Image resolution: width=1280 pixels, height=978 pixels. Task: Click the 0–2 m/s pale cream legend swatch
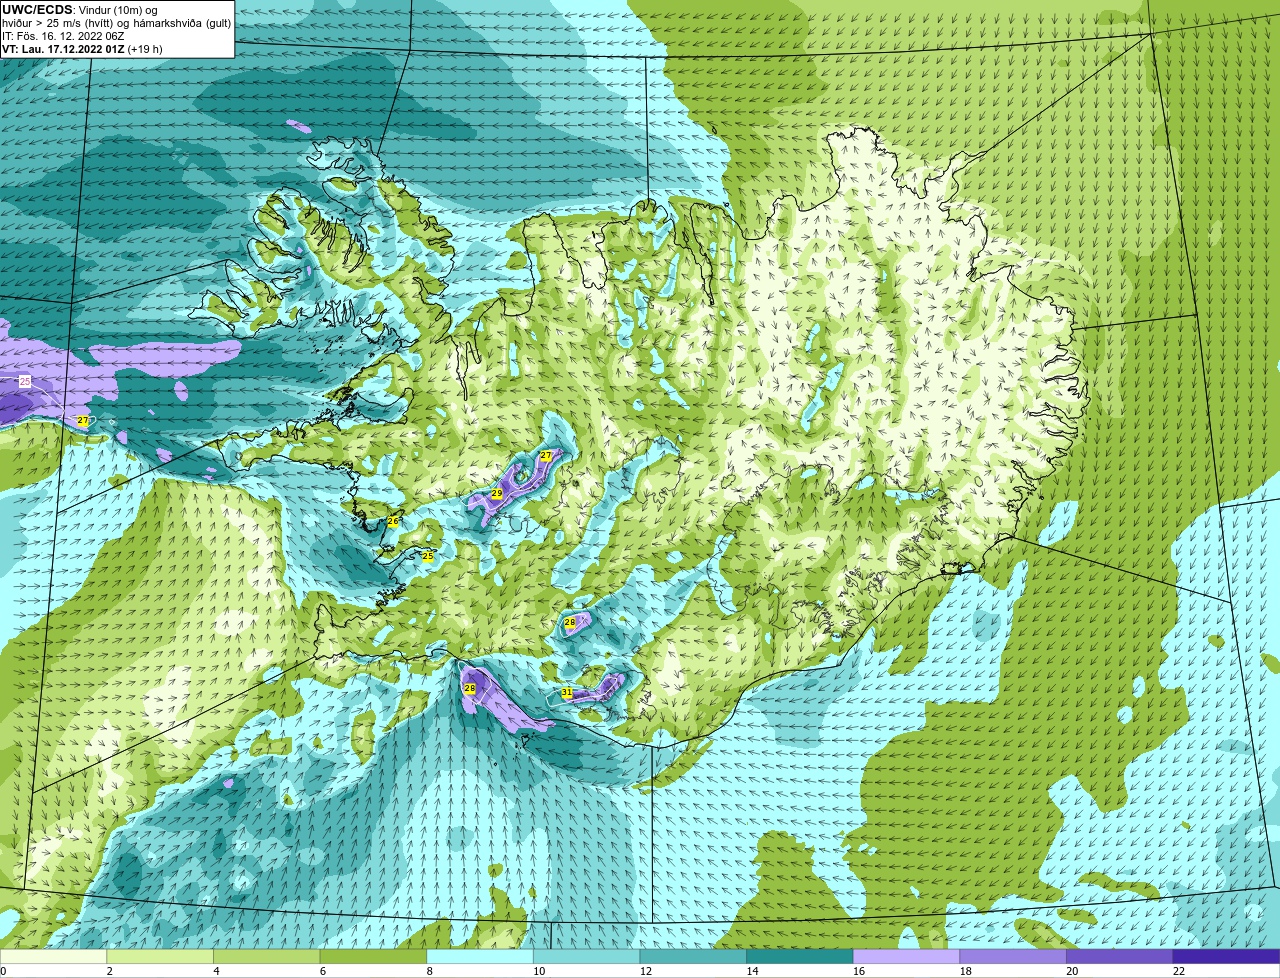53,956
